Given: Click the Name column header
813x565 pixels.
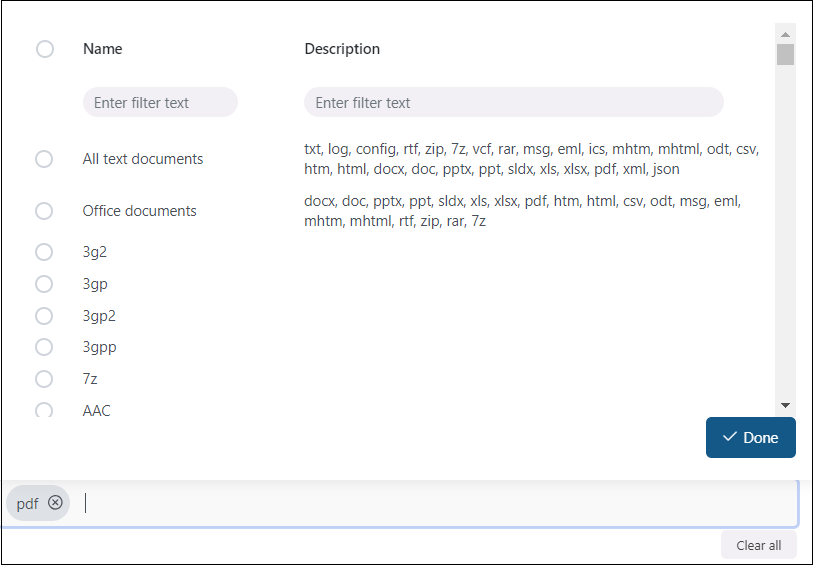Looking at the screenshot, I should pyautogui.click(x=103, y=49).
